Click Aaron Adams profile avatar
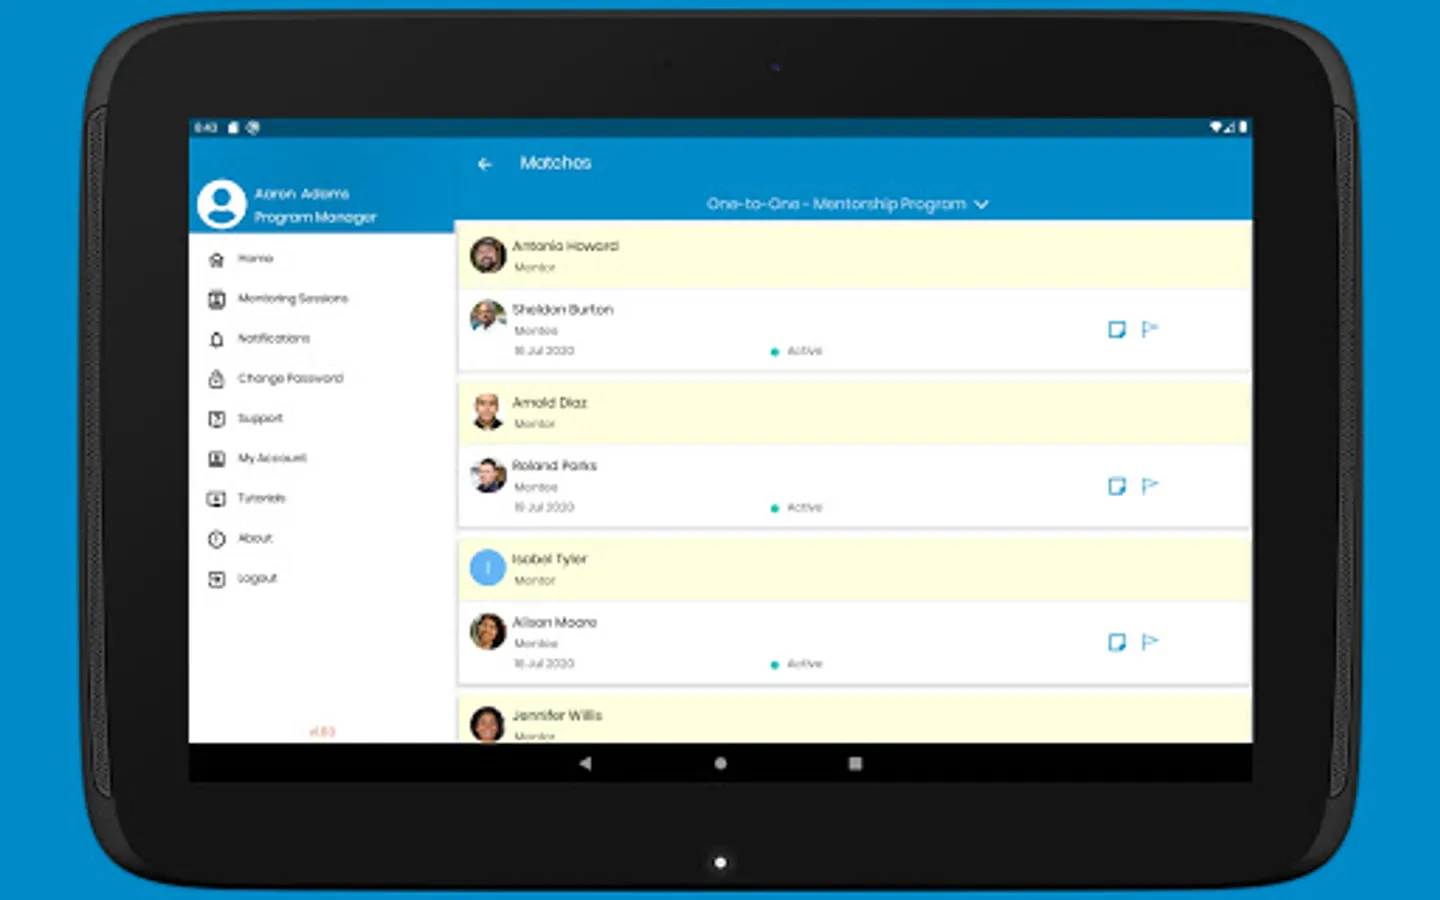Viewport: 1440px width, 900px height. pos(221,203)
